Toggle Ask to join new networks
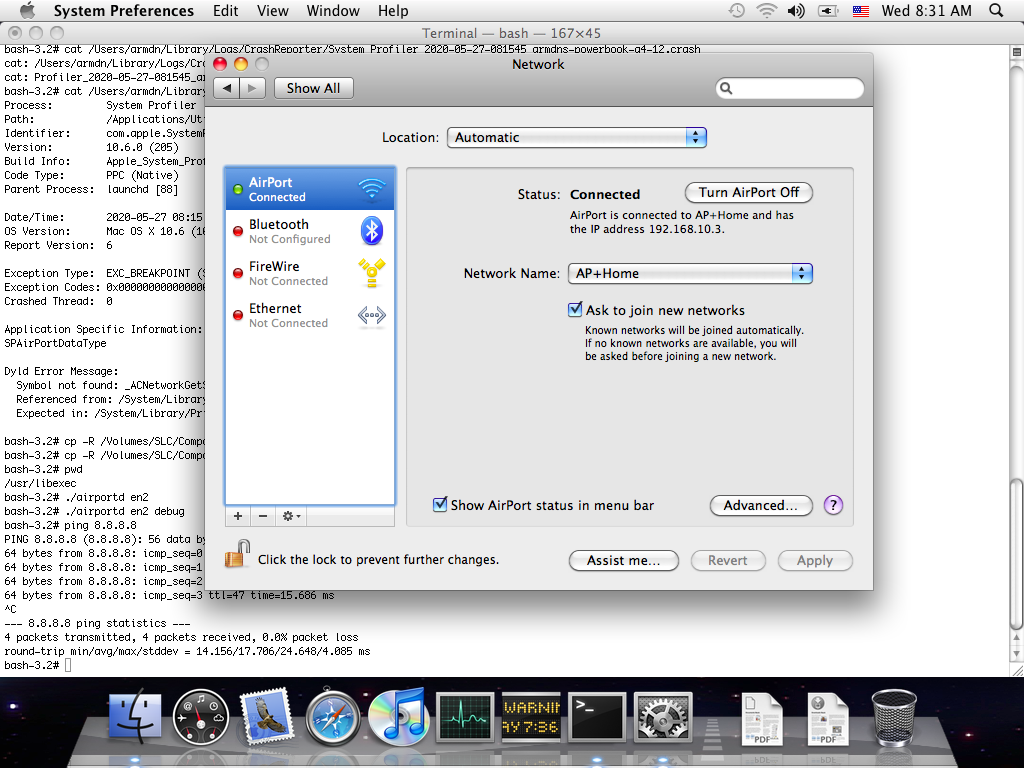Image resolution: width=1024 pixels, height=768 pixels. (575, 310)
